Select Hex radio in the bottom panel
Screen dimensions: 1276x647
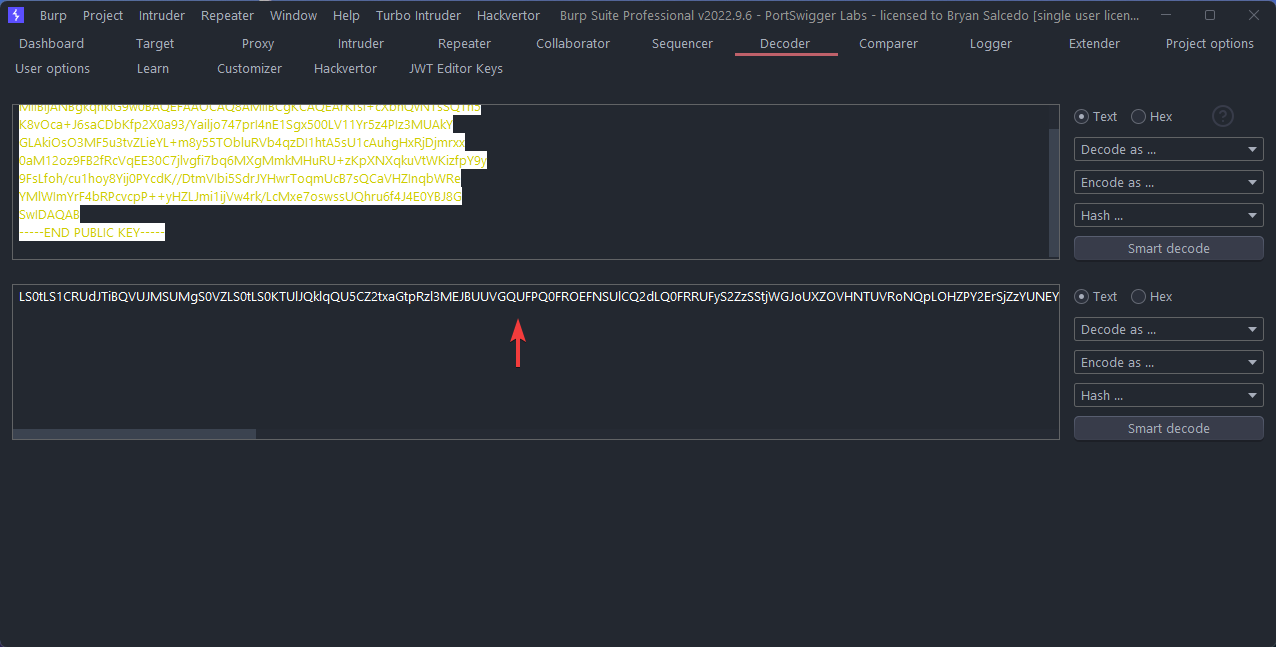coord(1138,297)
